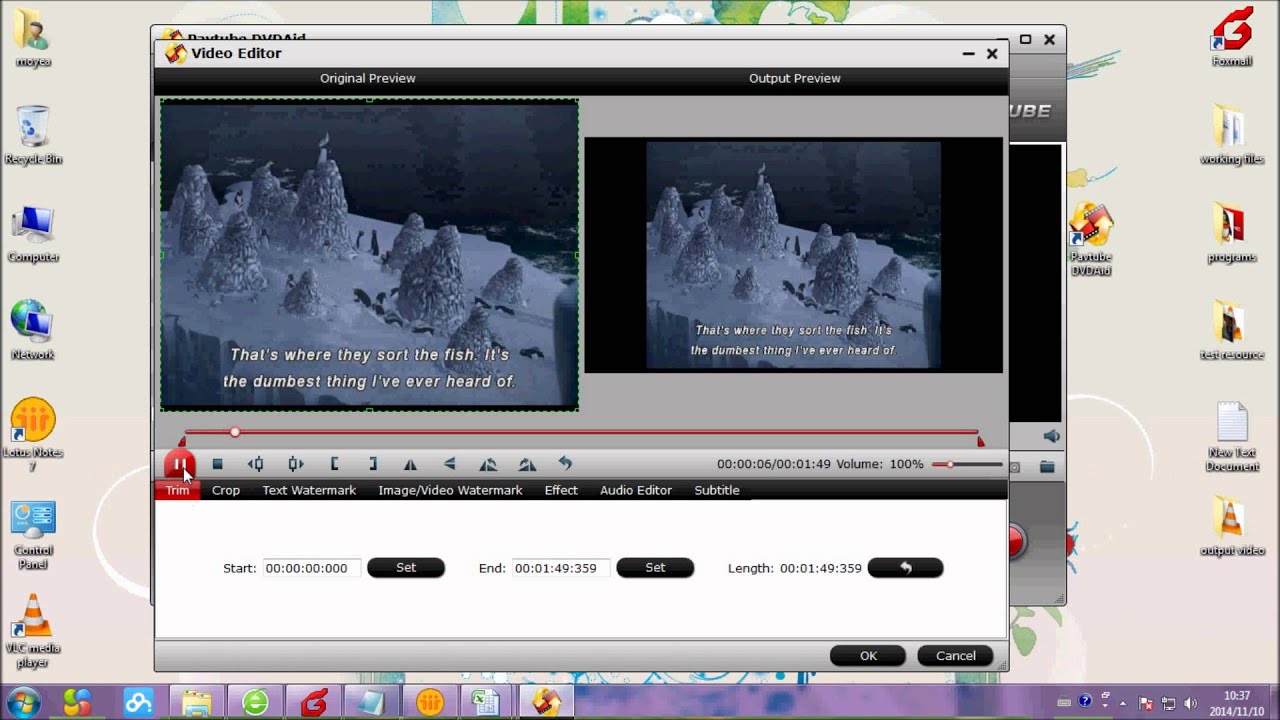The width and height of the screenshot is (1280, 720).
Task: Cancel the Video Editor dialog
Action: [x=955, y=656]
